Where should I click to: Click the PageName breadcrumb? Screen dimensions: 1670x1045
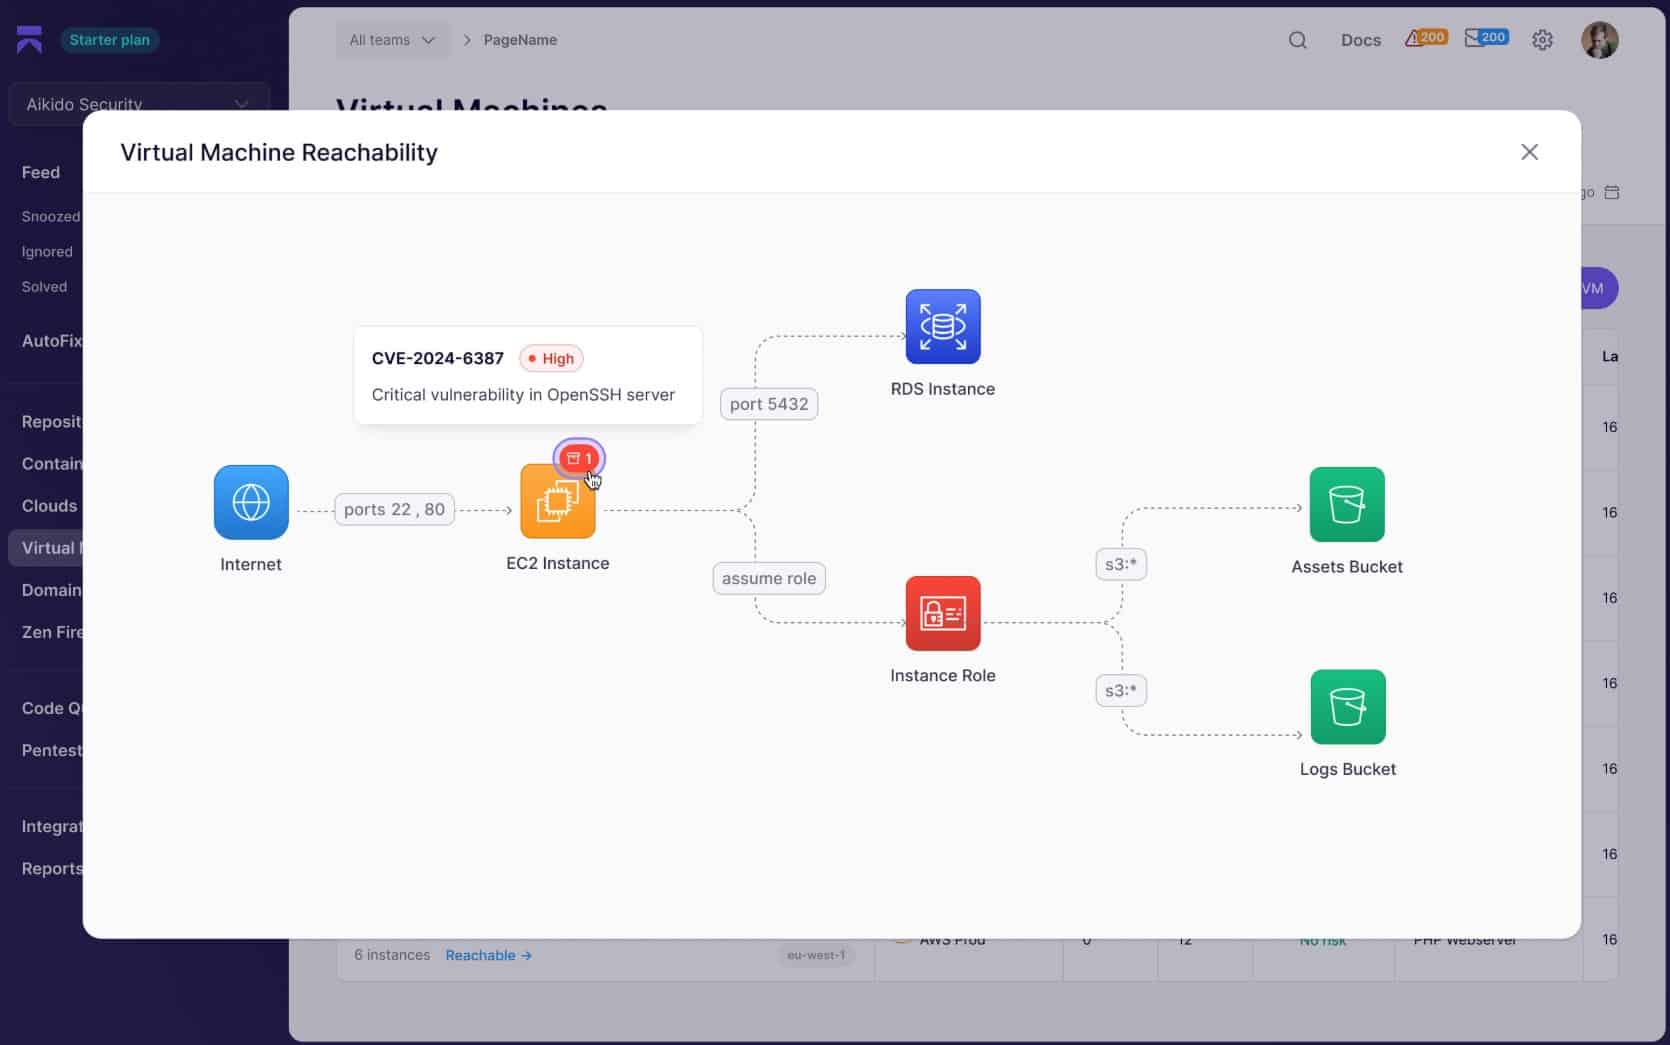pyautogui.click(x=520, y=40)
